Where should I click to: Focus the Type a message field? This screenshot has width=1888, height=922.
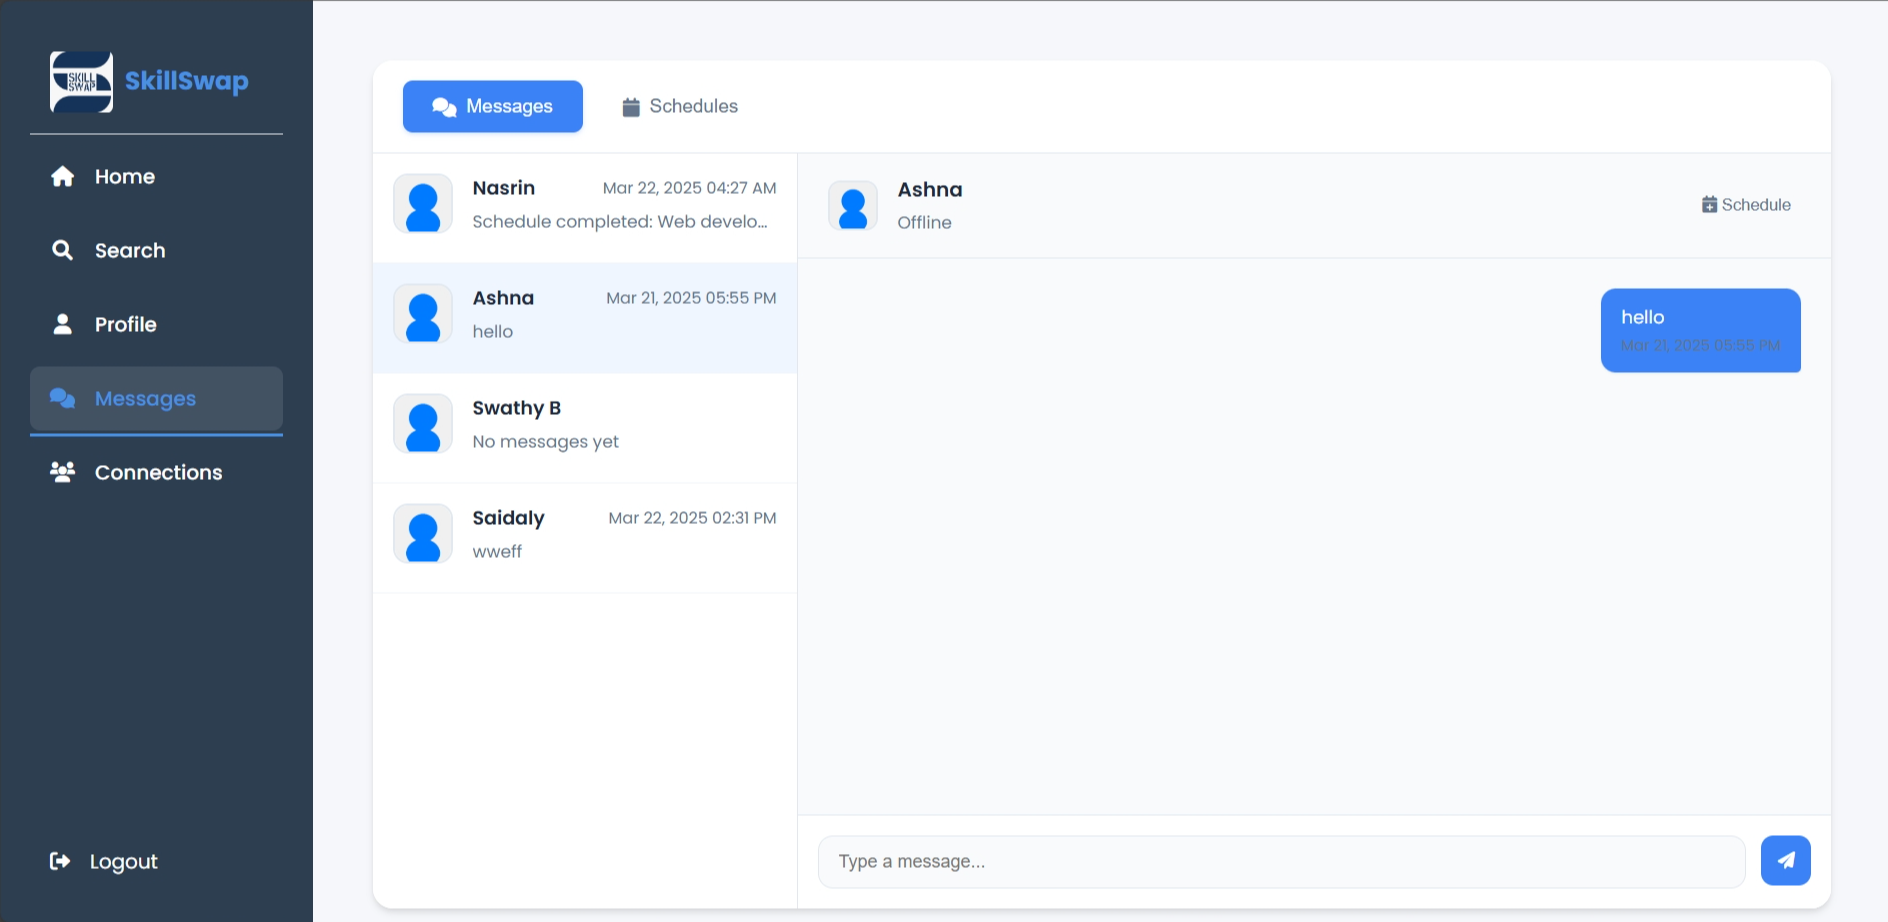pyautogui.click(x=1281, y=862)
